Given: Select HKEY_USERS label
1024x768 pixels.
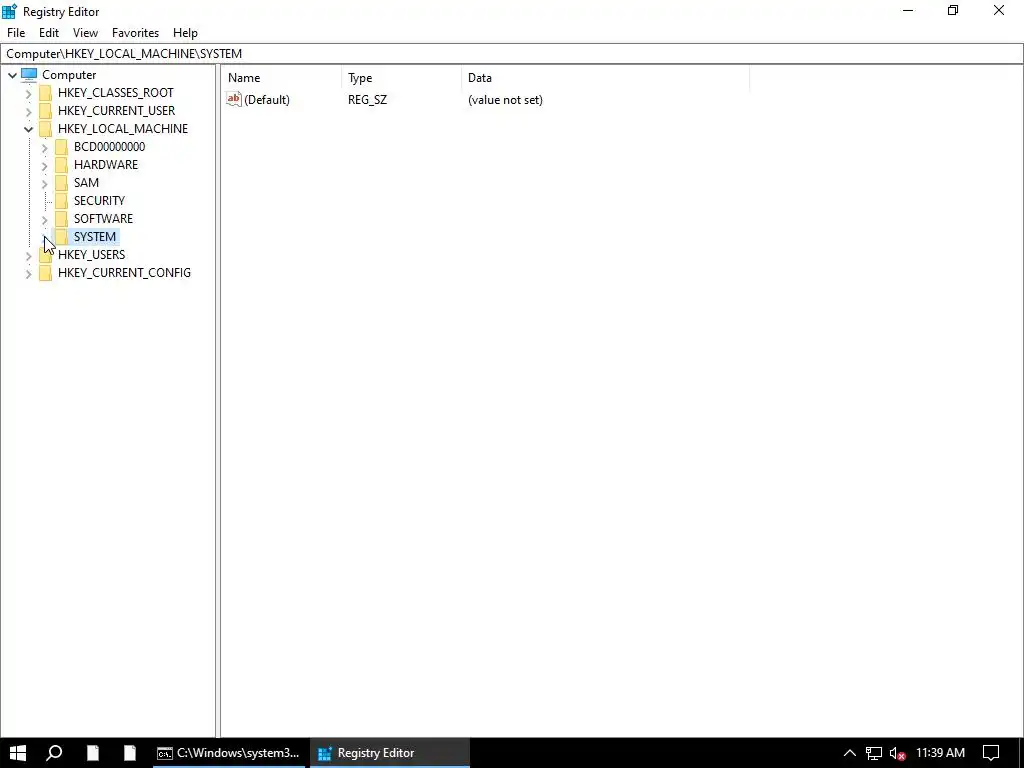Looking at the screenshot, I should (91, 254).
